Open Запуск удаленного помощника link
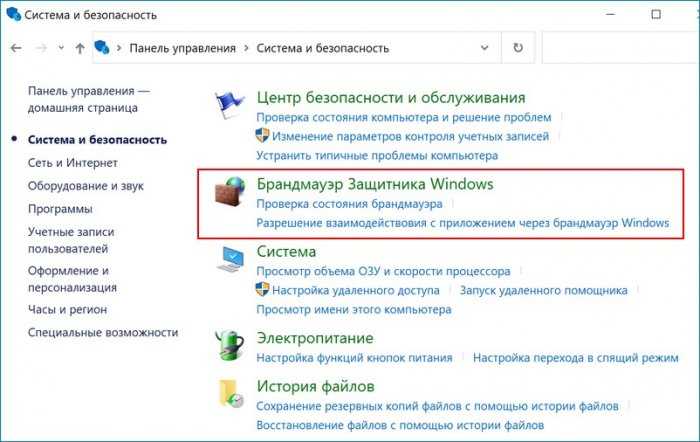 (x=543, y=291)
